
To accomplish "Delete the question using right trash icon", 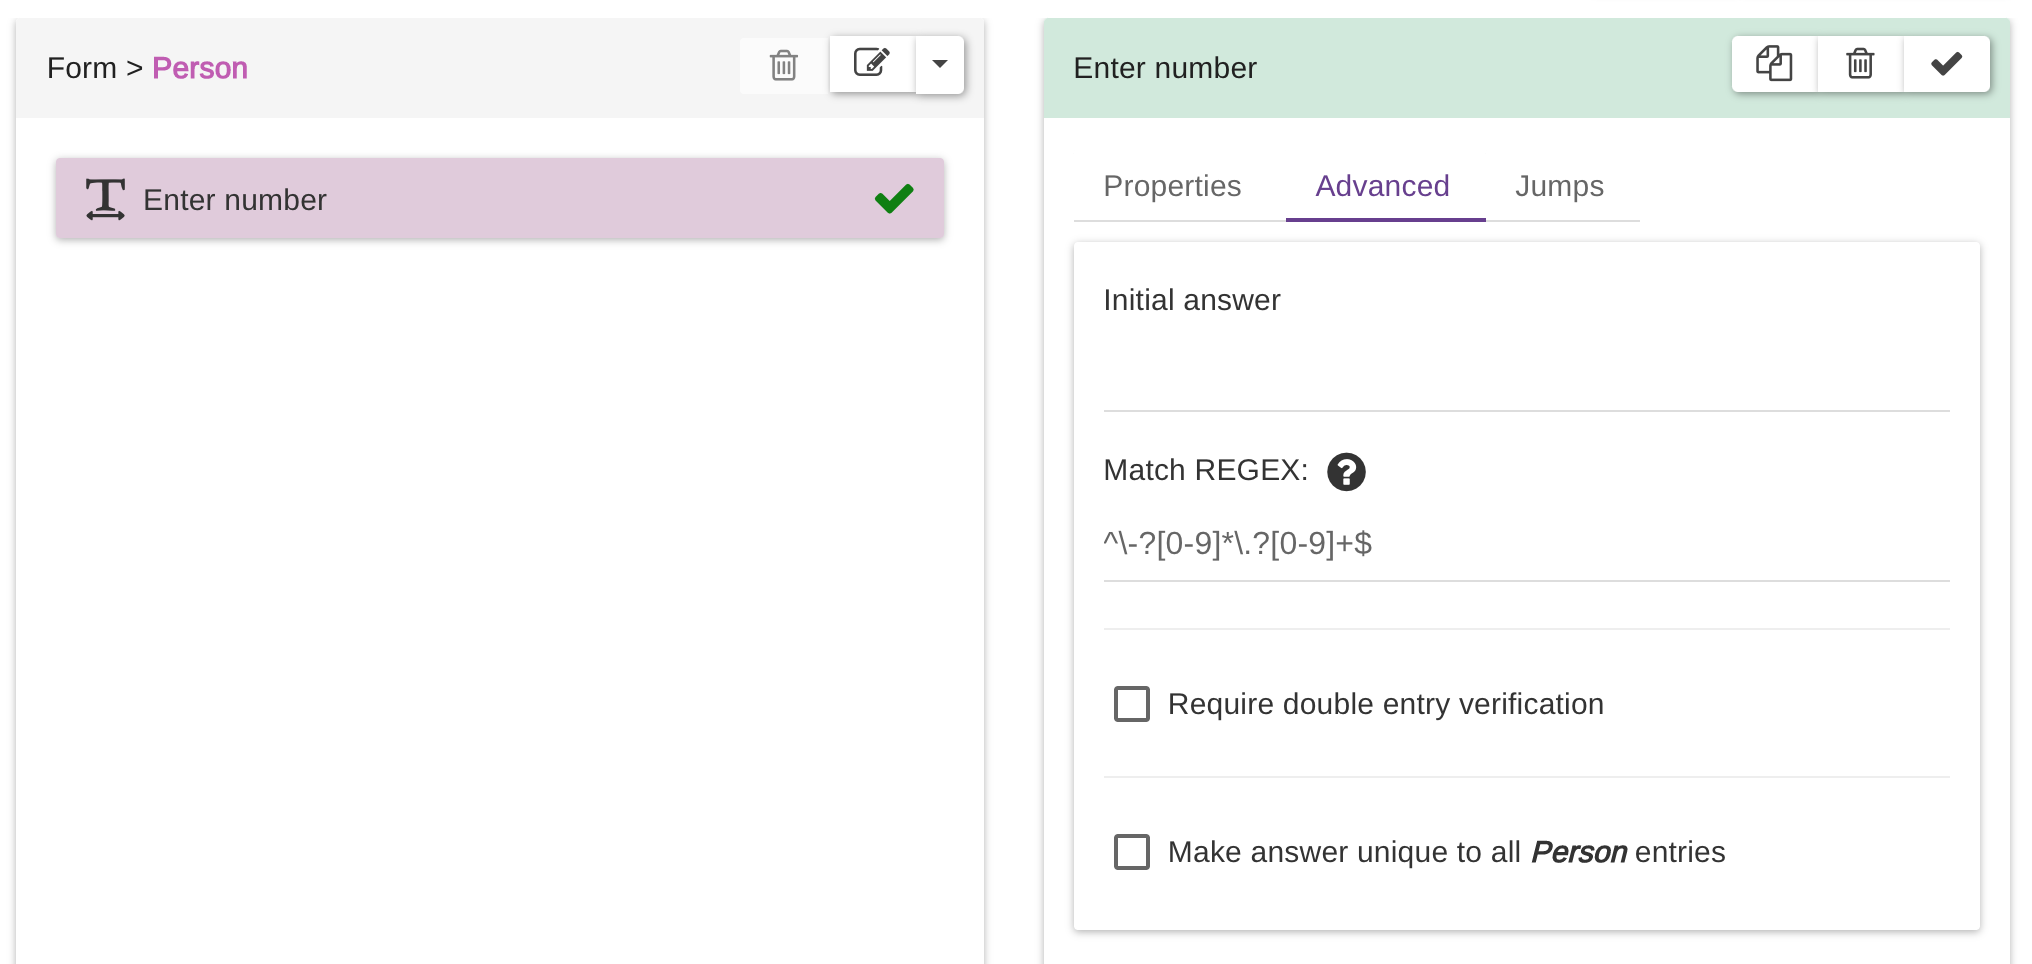I will (x=1860, y=64).
